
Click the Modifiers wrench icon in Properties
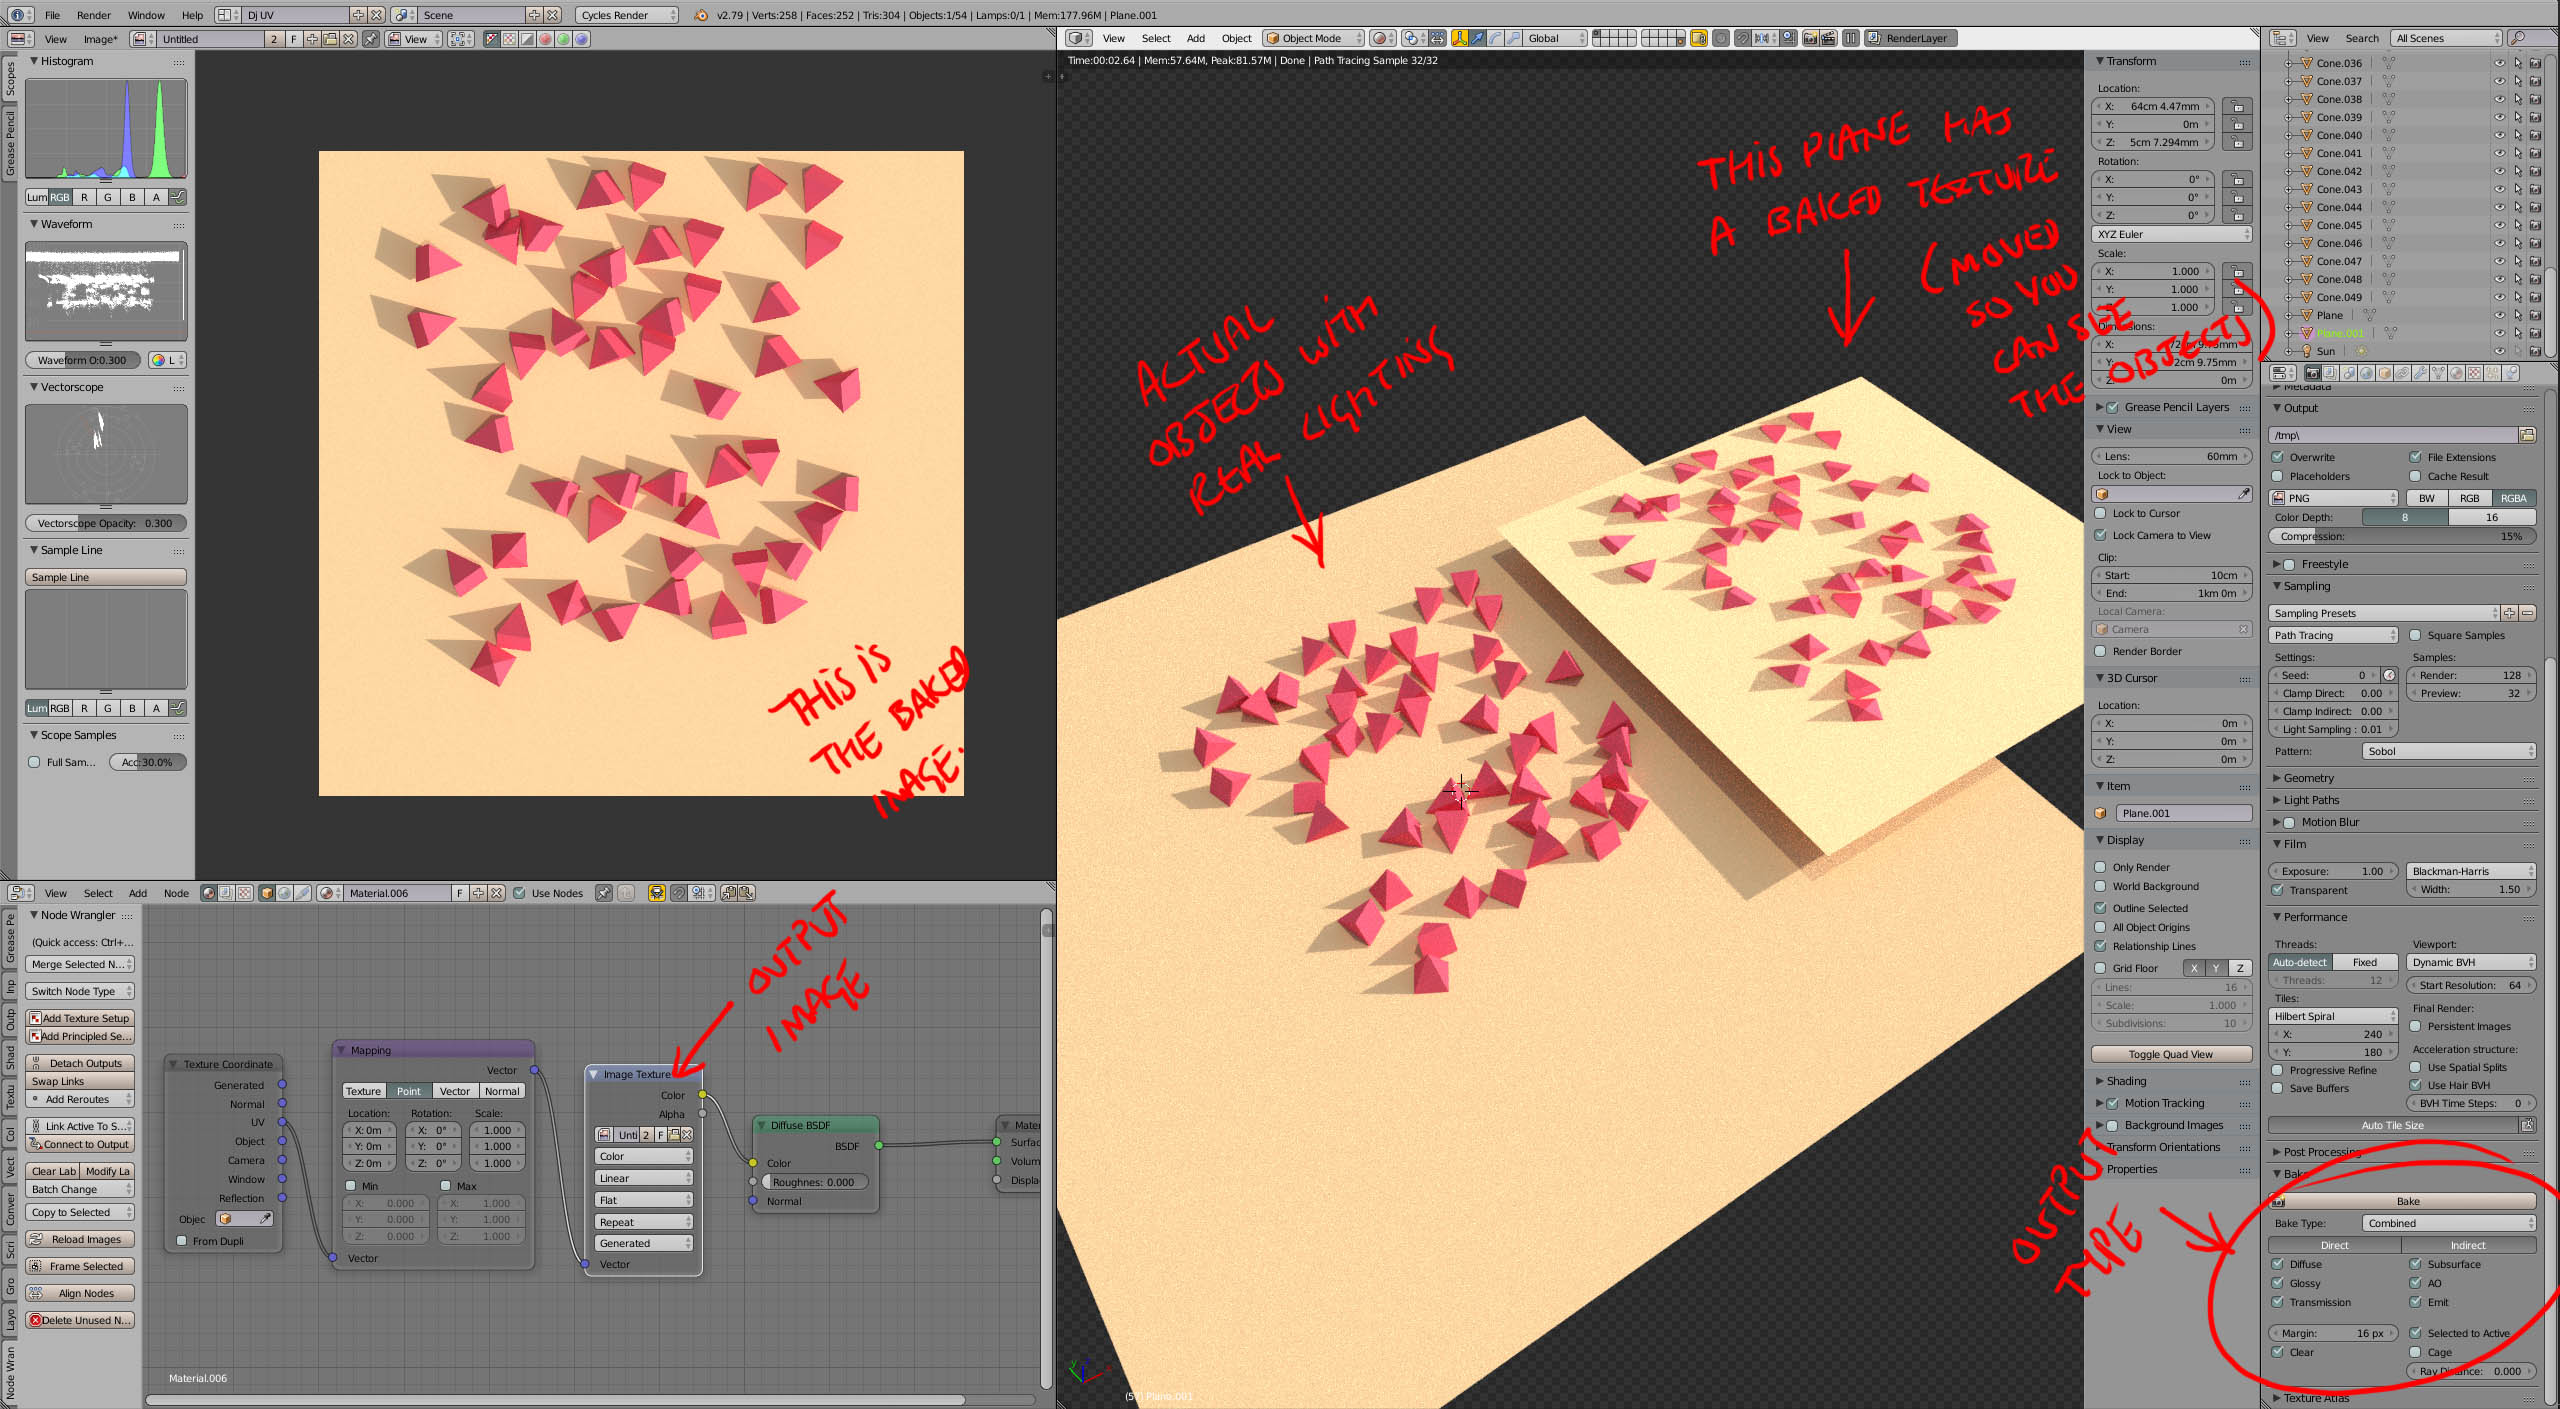2419,372
